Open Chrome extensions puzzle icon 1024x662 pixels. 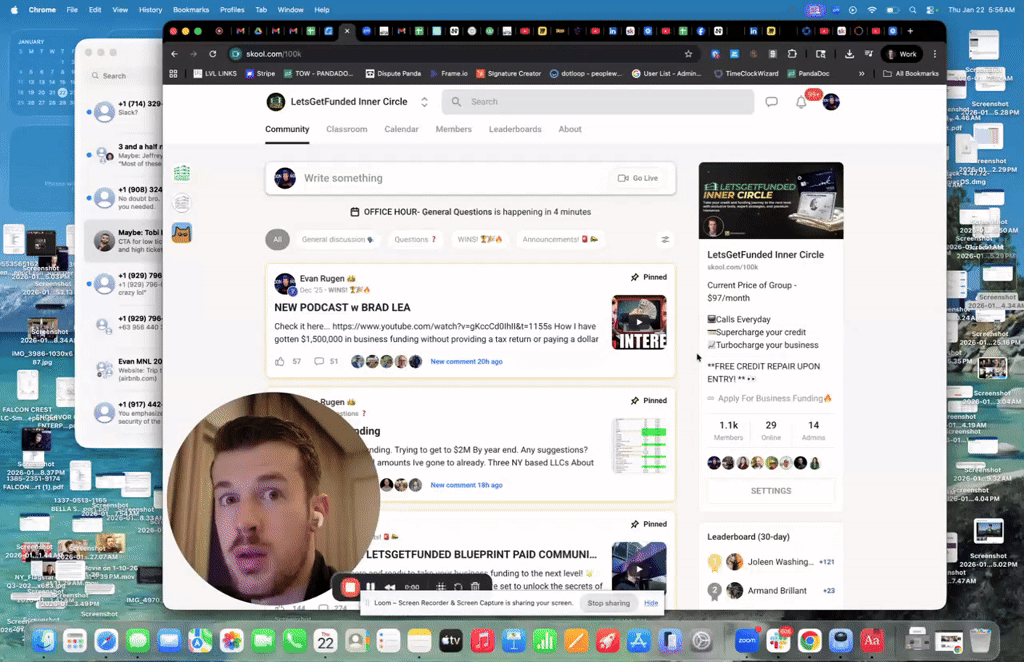click(x=792, y=54)
